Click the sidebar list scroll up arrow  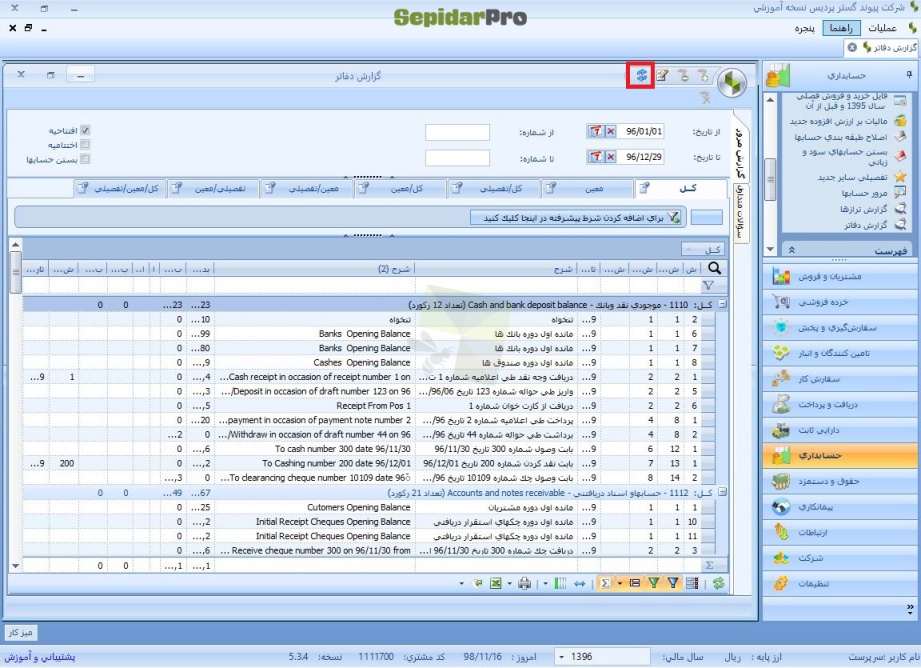tap(769, 100)
